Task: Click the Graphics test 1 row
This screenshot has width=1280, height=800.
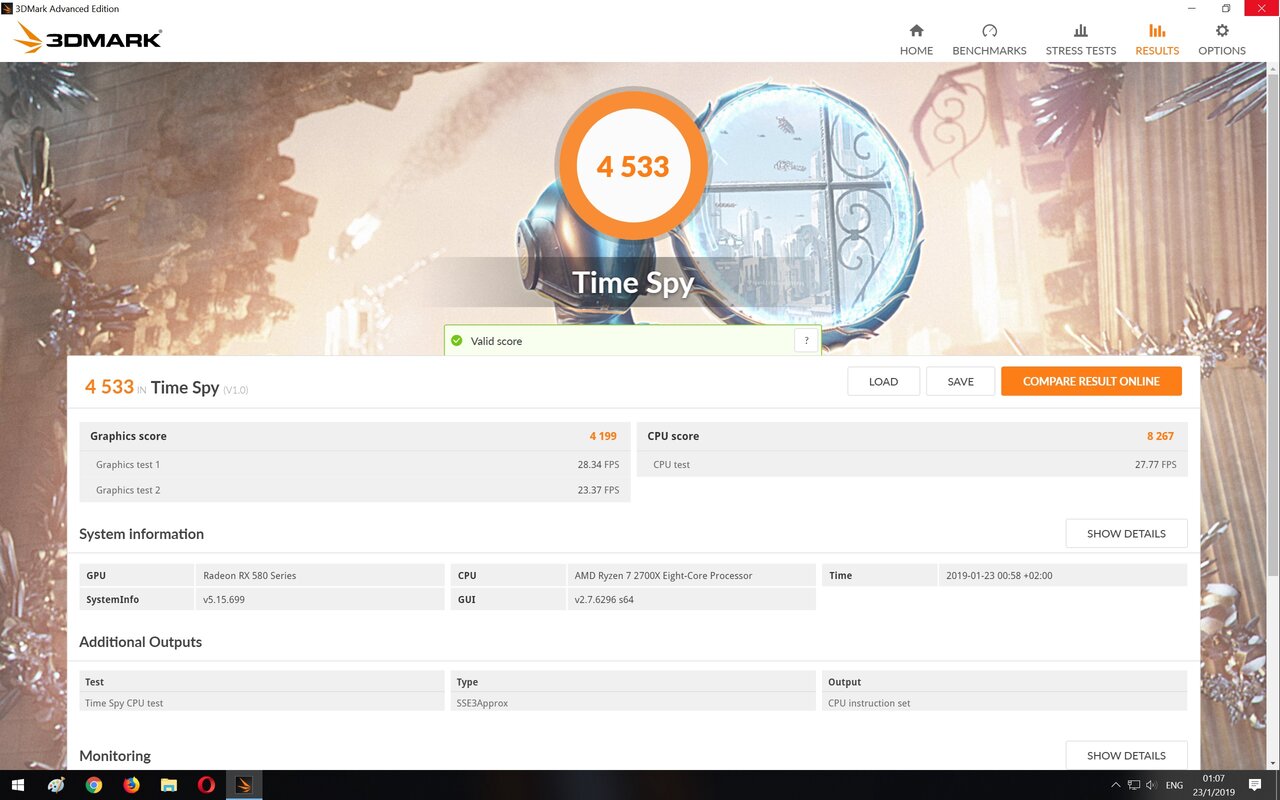Action: click(x=355, y=464)
